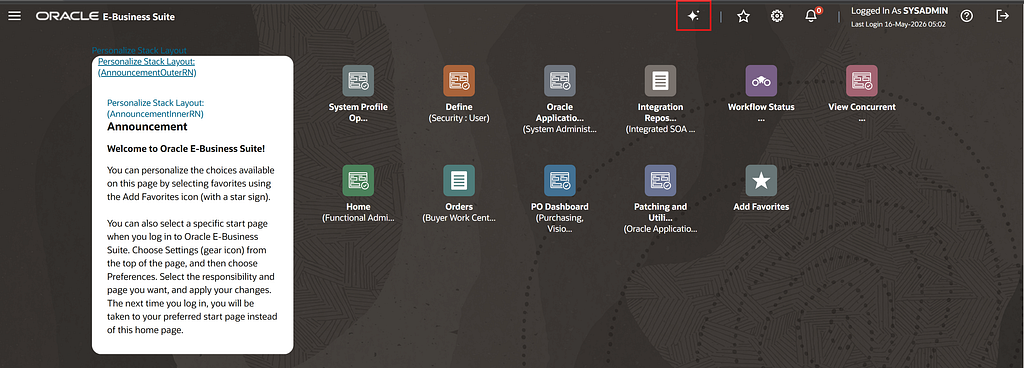Click the Last Login 16-May-2026 text
Screen dimensions: 1024x368
point(899,25)
